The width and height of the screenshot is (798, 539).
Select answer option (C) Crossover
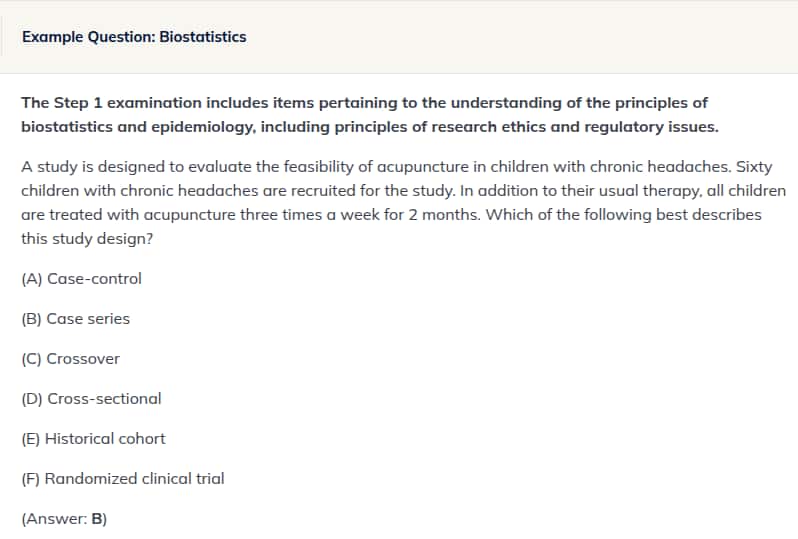[70, 359]
